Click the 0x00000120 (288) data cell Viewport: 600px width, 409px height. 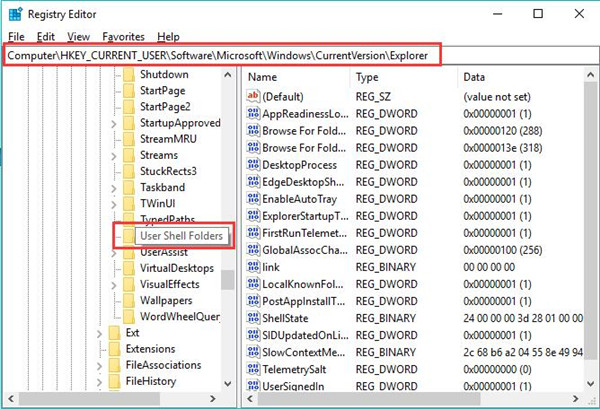point(502,130)
